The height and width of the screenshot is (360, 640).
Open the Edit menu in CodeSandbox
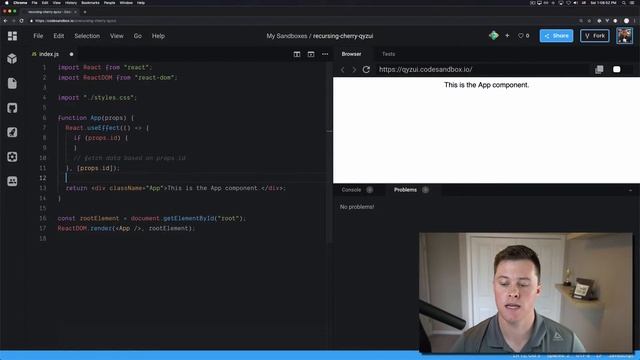point(58,36)
